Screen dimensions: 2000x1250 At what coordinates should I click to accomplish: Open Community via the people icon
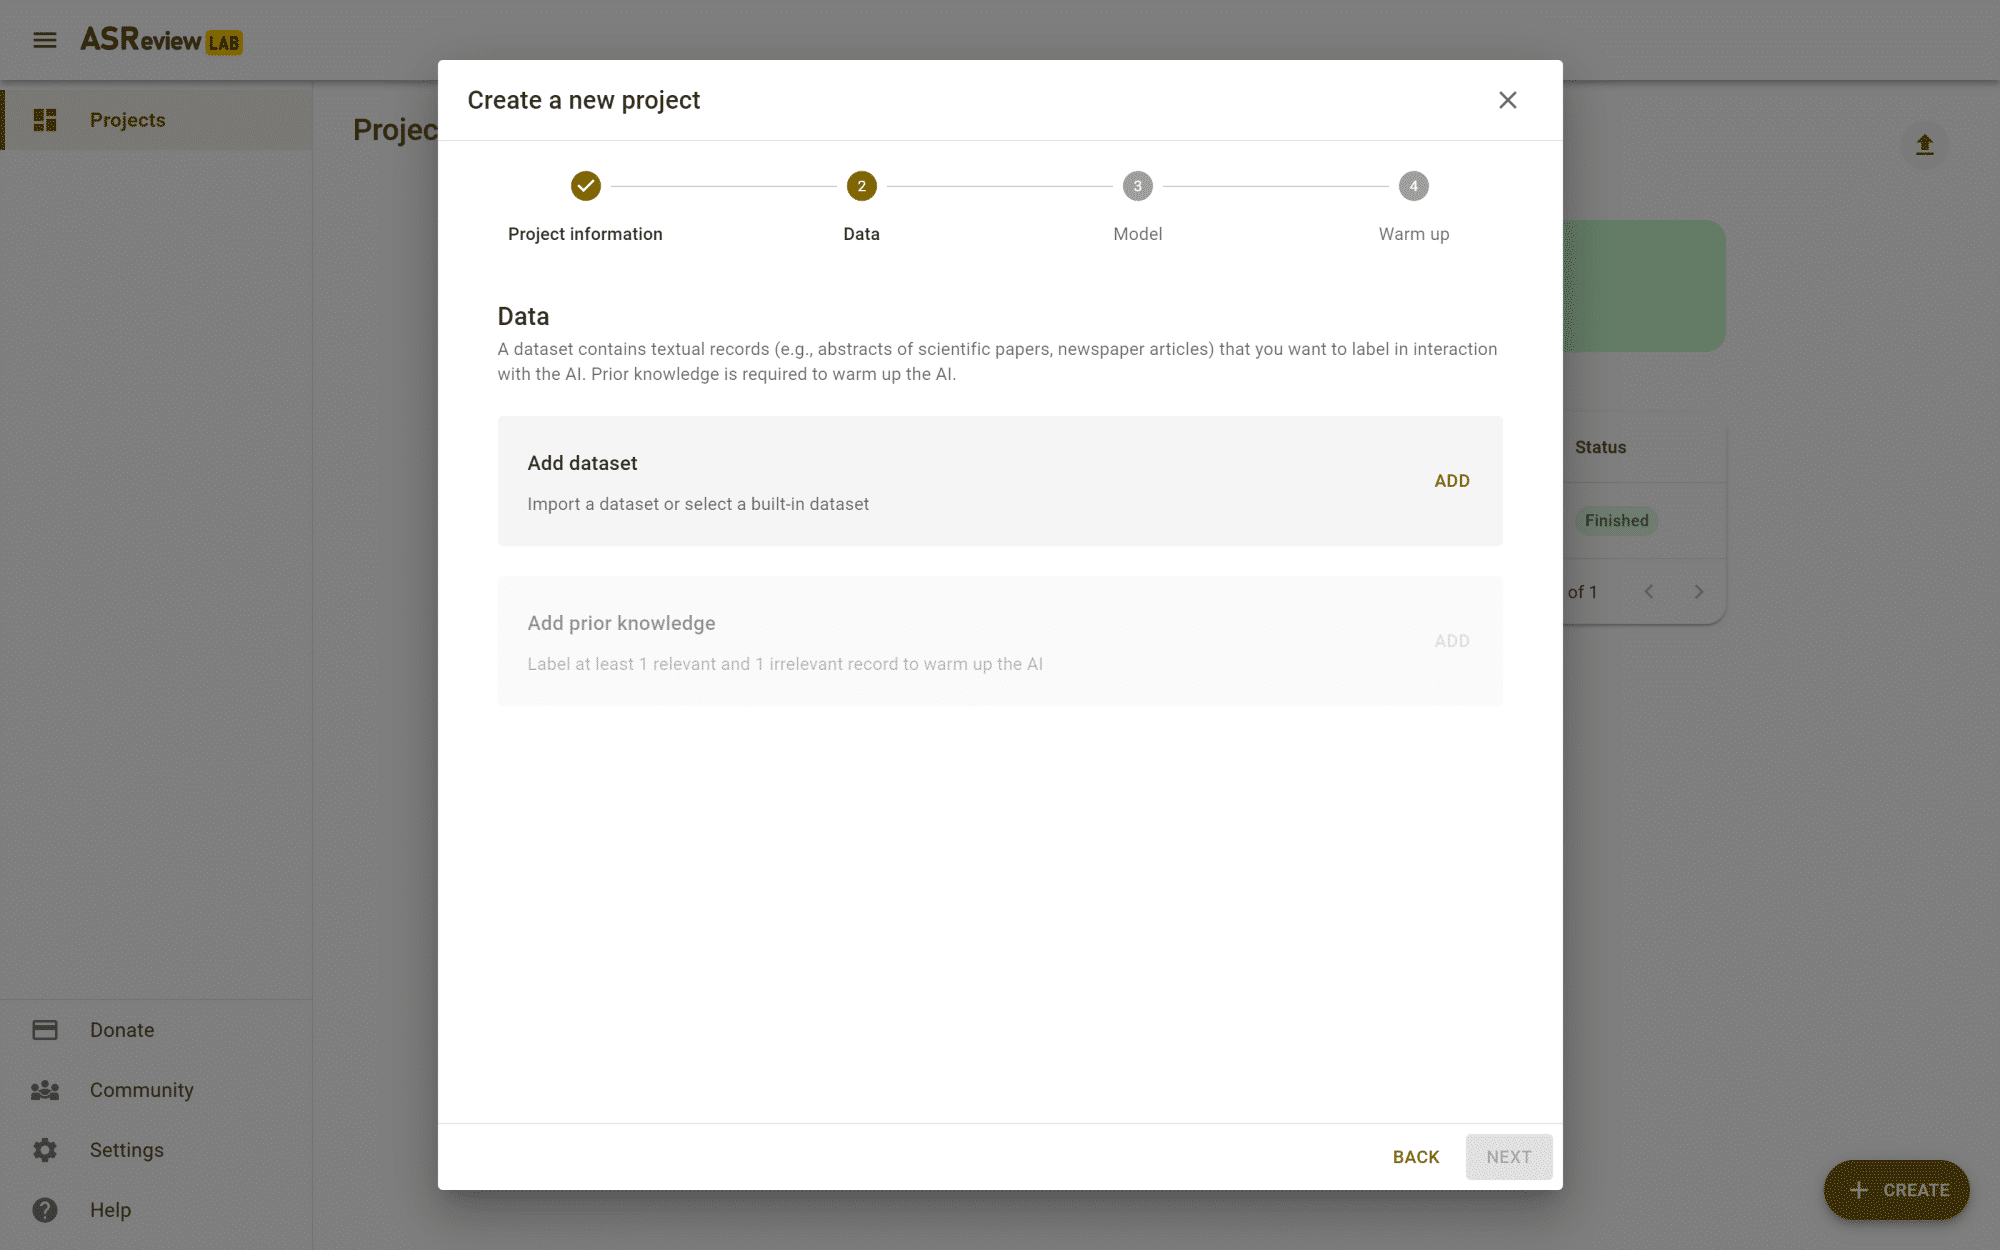click(45, 1090)
